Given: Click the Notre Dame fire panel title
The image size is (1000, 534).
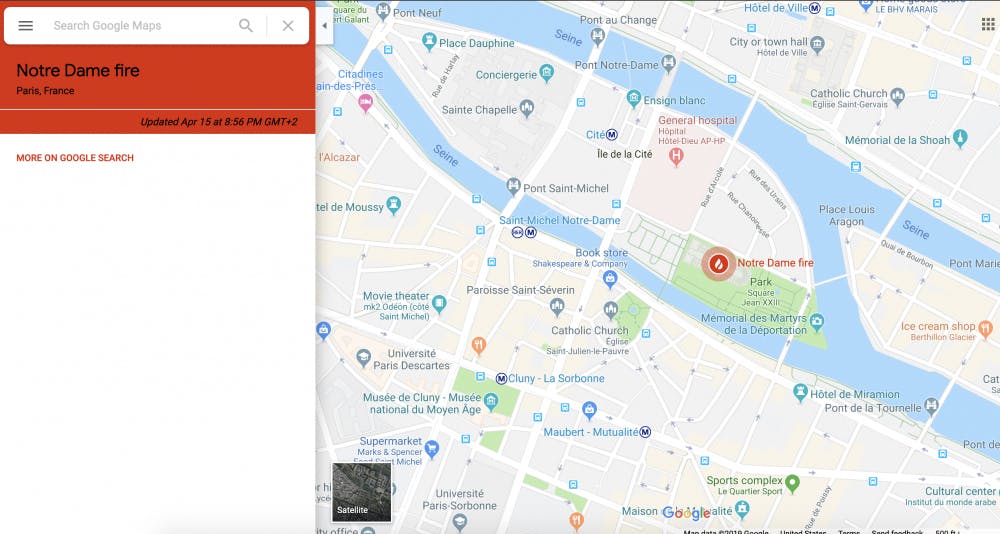Looking at the screenshot, I should [78, 70].
